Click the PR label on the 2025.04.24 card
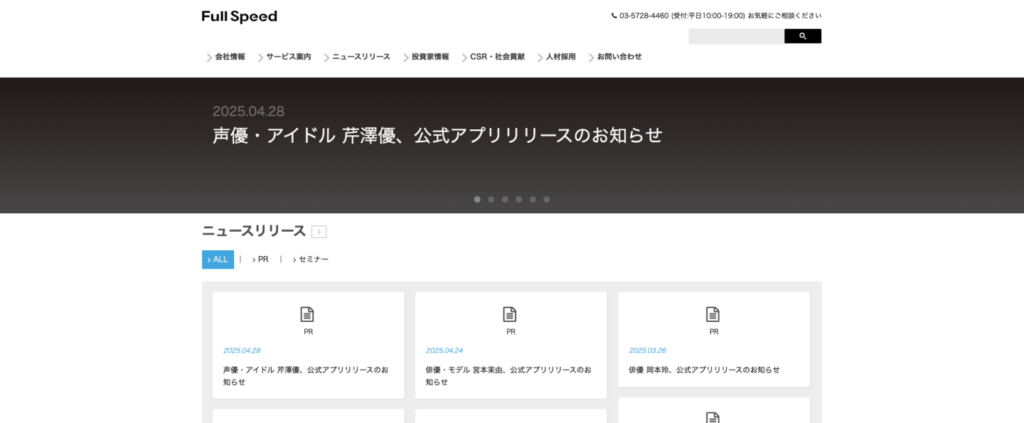This screenshot has width=1024, height=423. pyautogui.click(x=511, y=332)
